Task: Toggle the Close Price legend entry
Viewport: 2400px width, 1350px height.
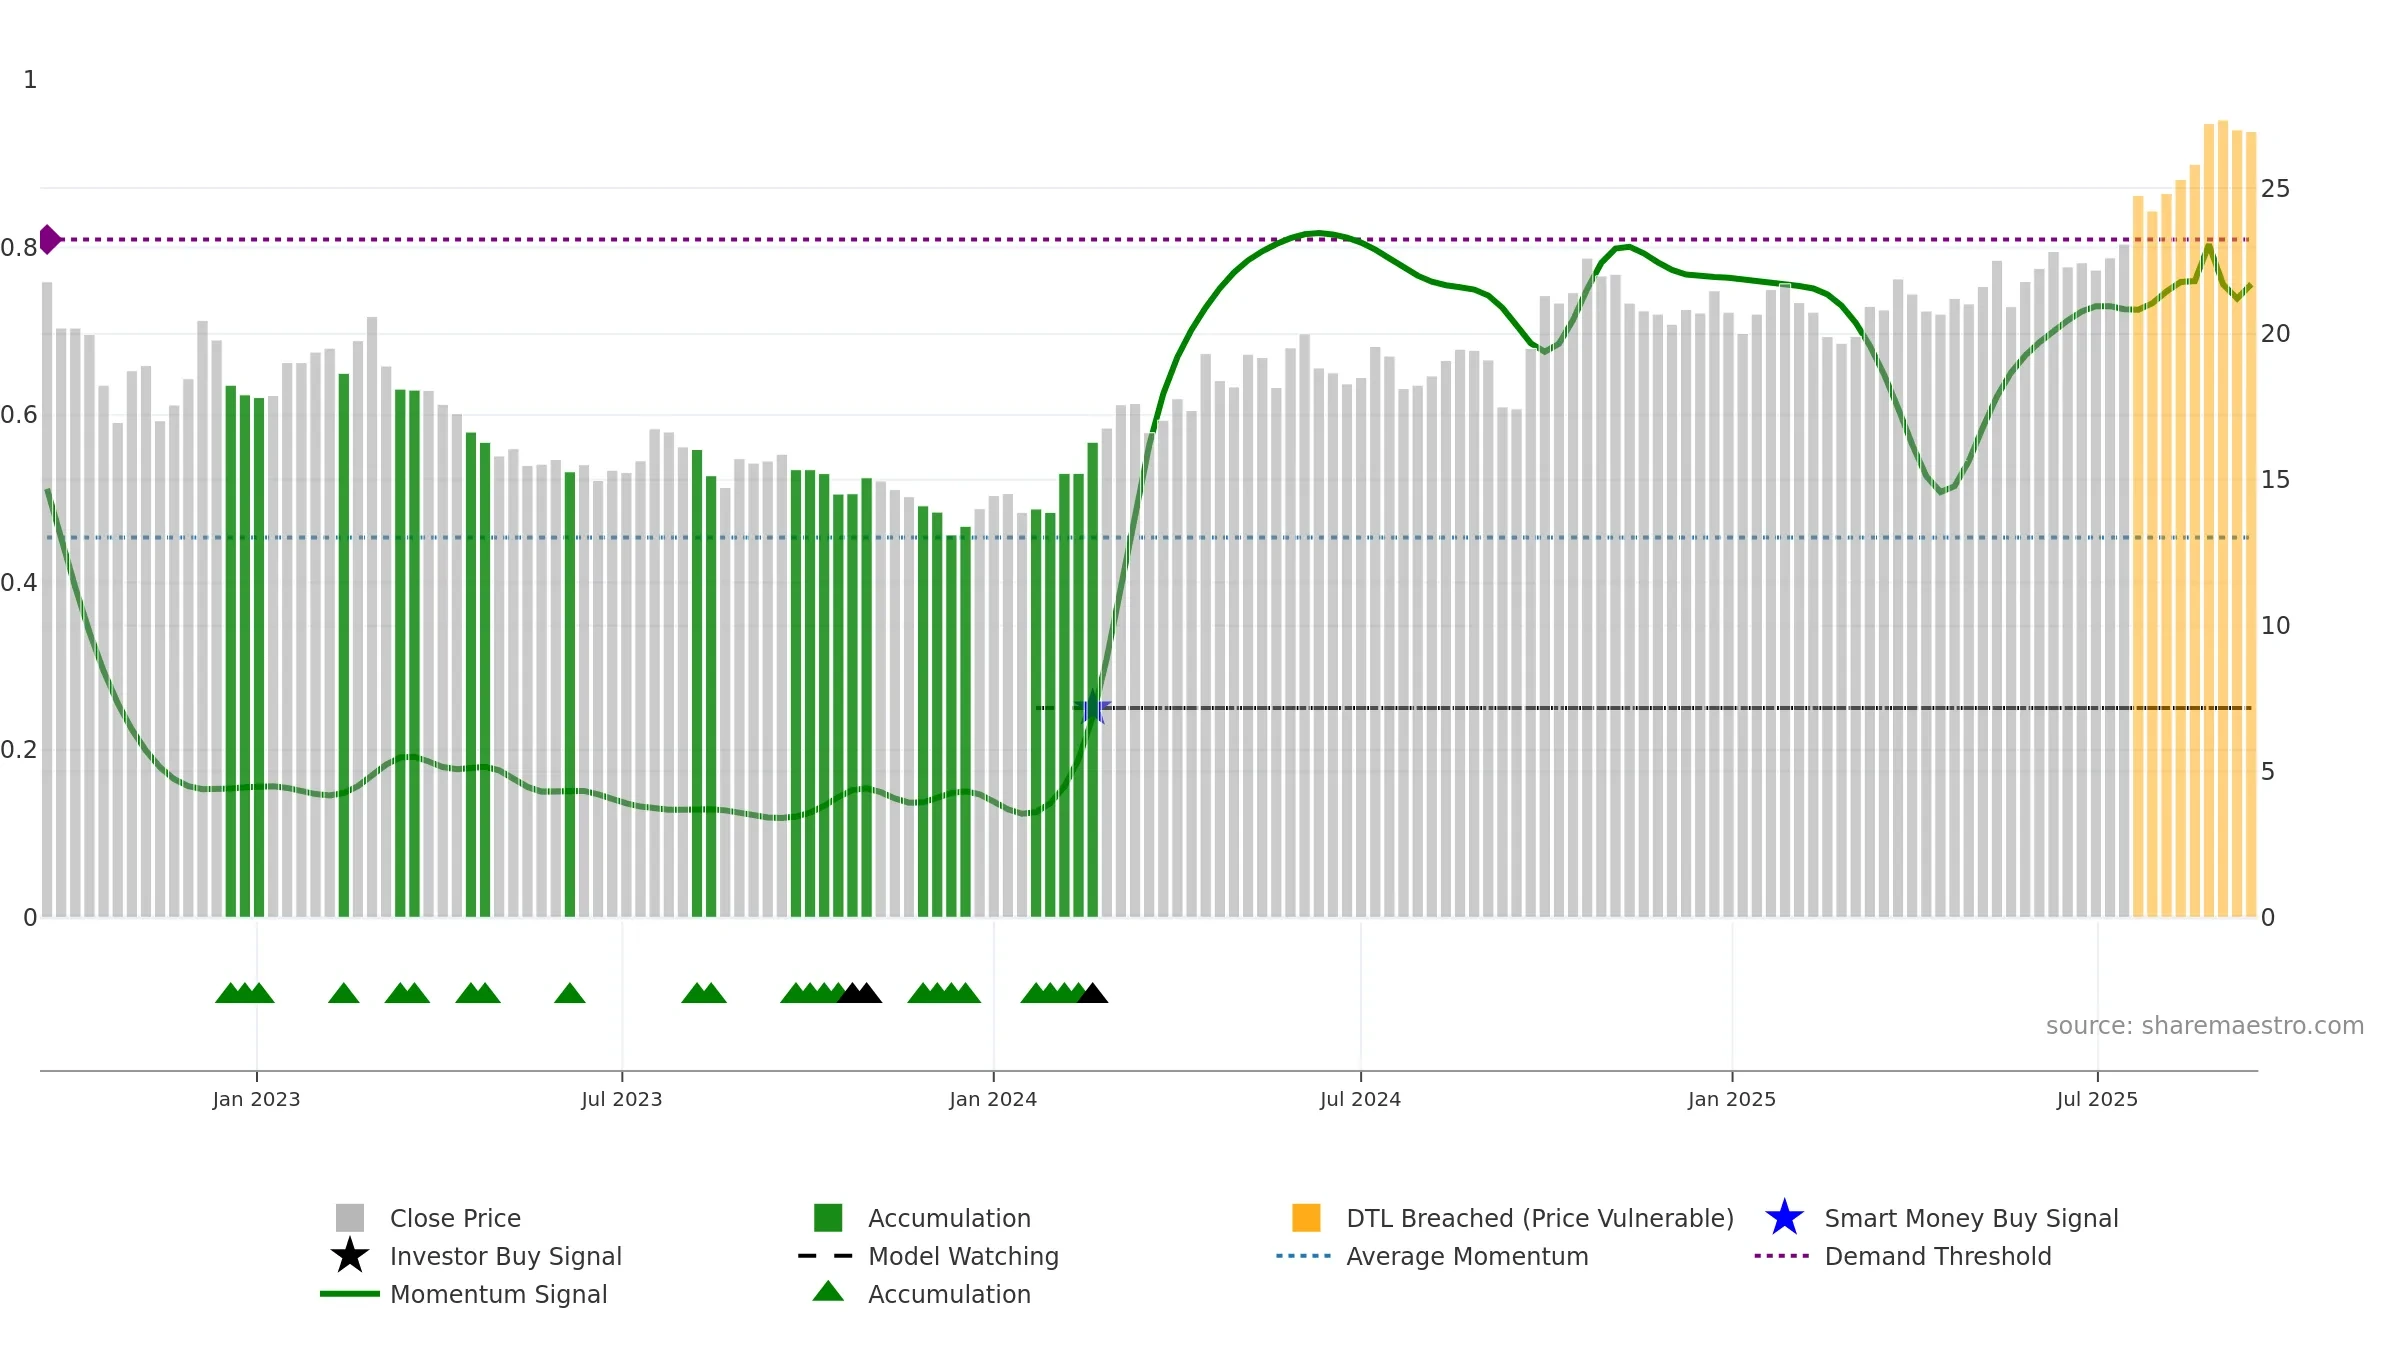Action: [455, 1218]
